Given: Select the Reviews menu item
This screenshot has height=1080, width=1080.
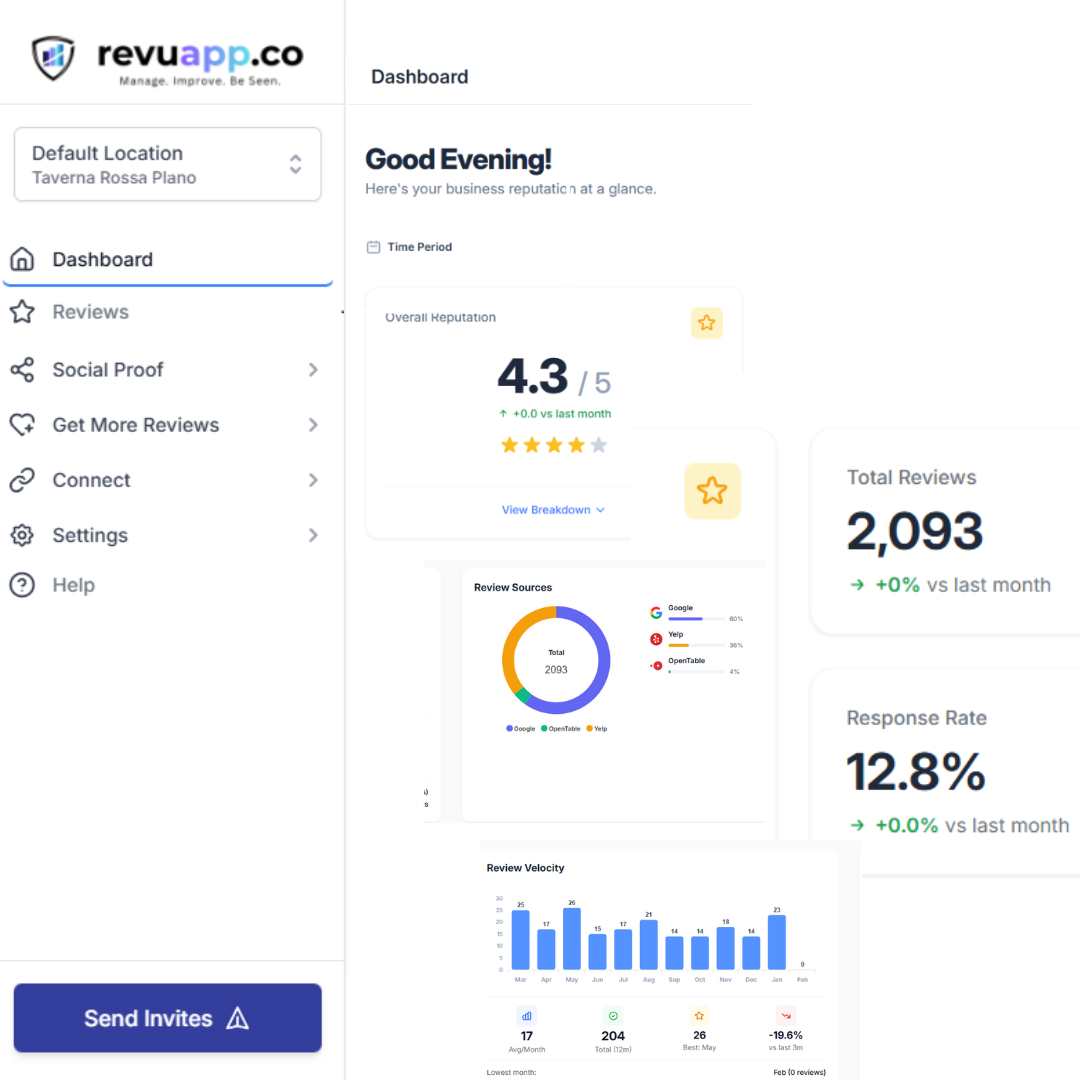Looking at the screenshot, I should click(x=91, y=312).
